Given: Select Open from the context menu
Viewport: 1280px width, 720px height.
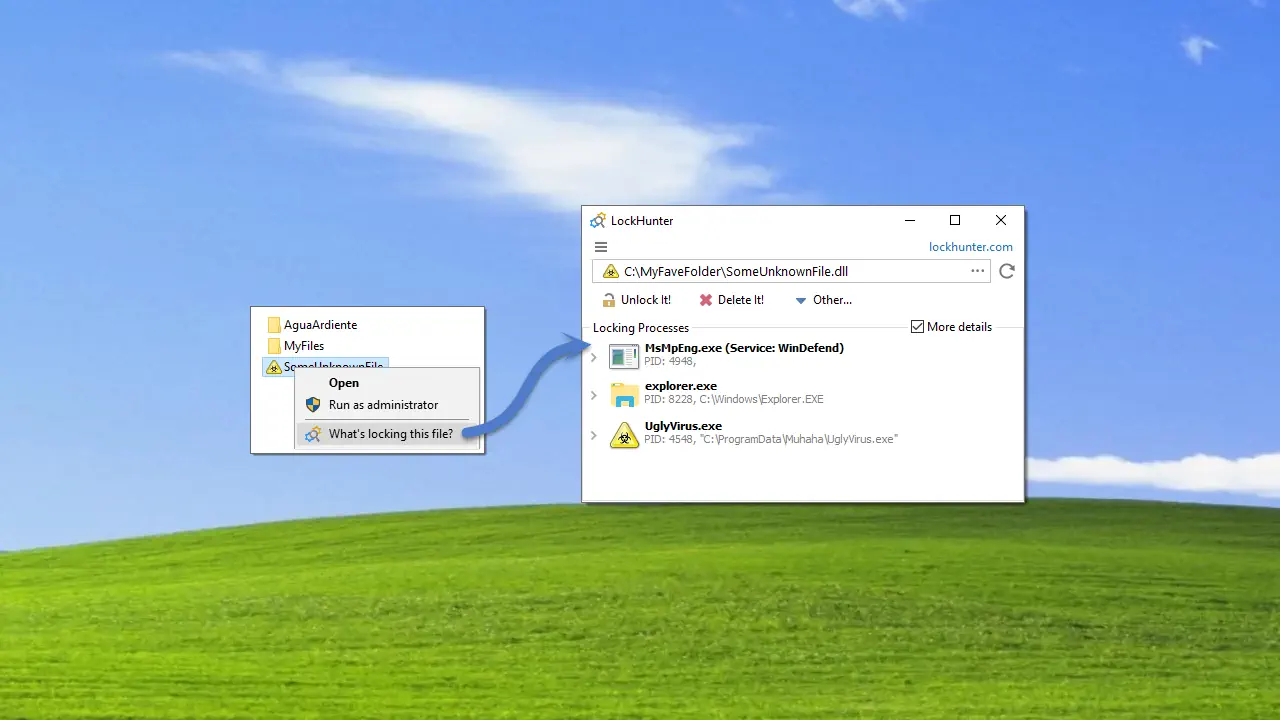Looking at the screenshot, I should pos(343,382).
